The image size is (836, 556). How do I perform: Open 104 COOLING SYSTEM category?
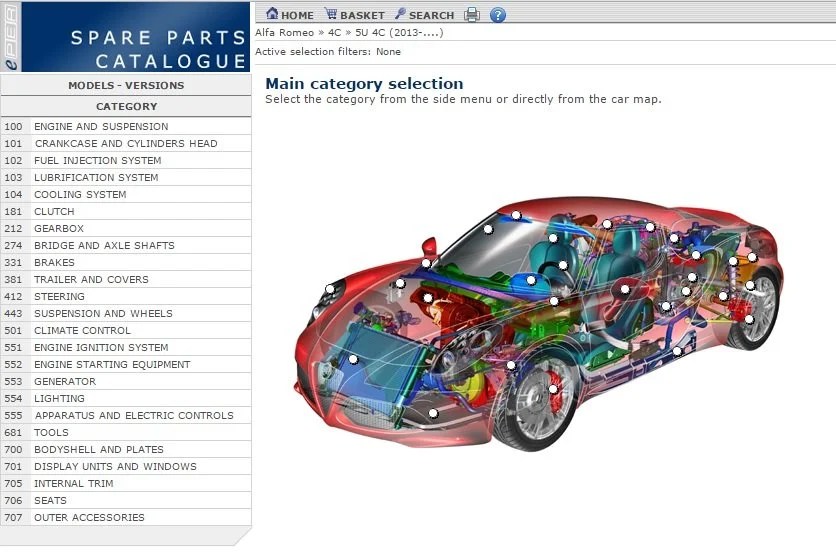coord(126,195)
